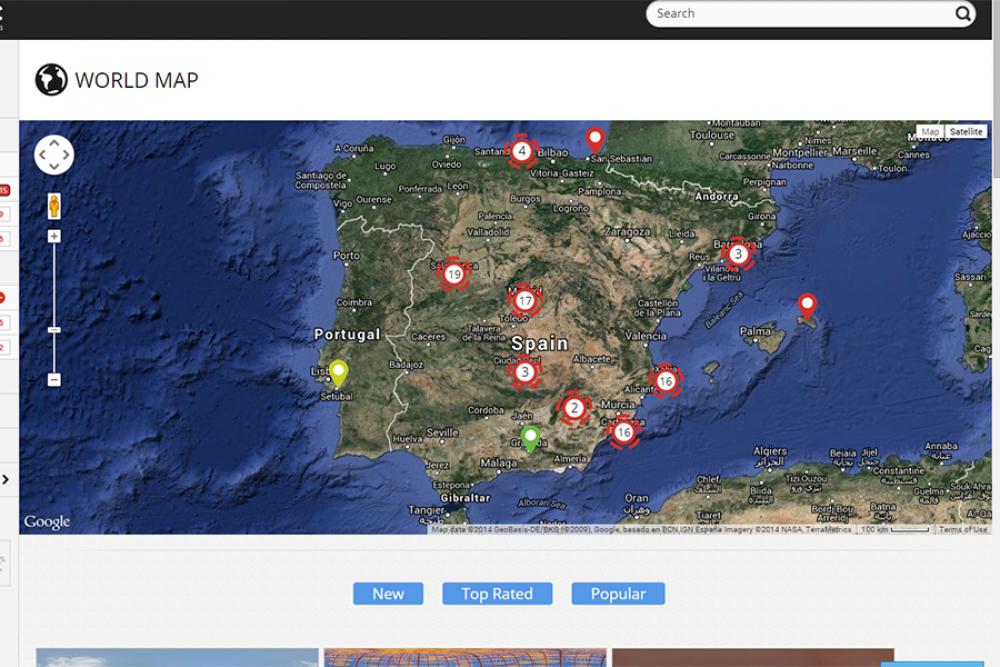Switch to Satellite map view
Viewport: 1000px width, 667px height.
coord(966,132)
